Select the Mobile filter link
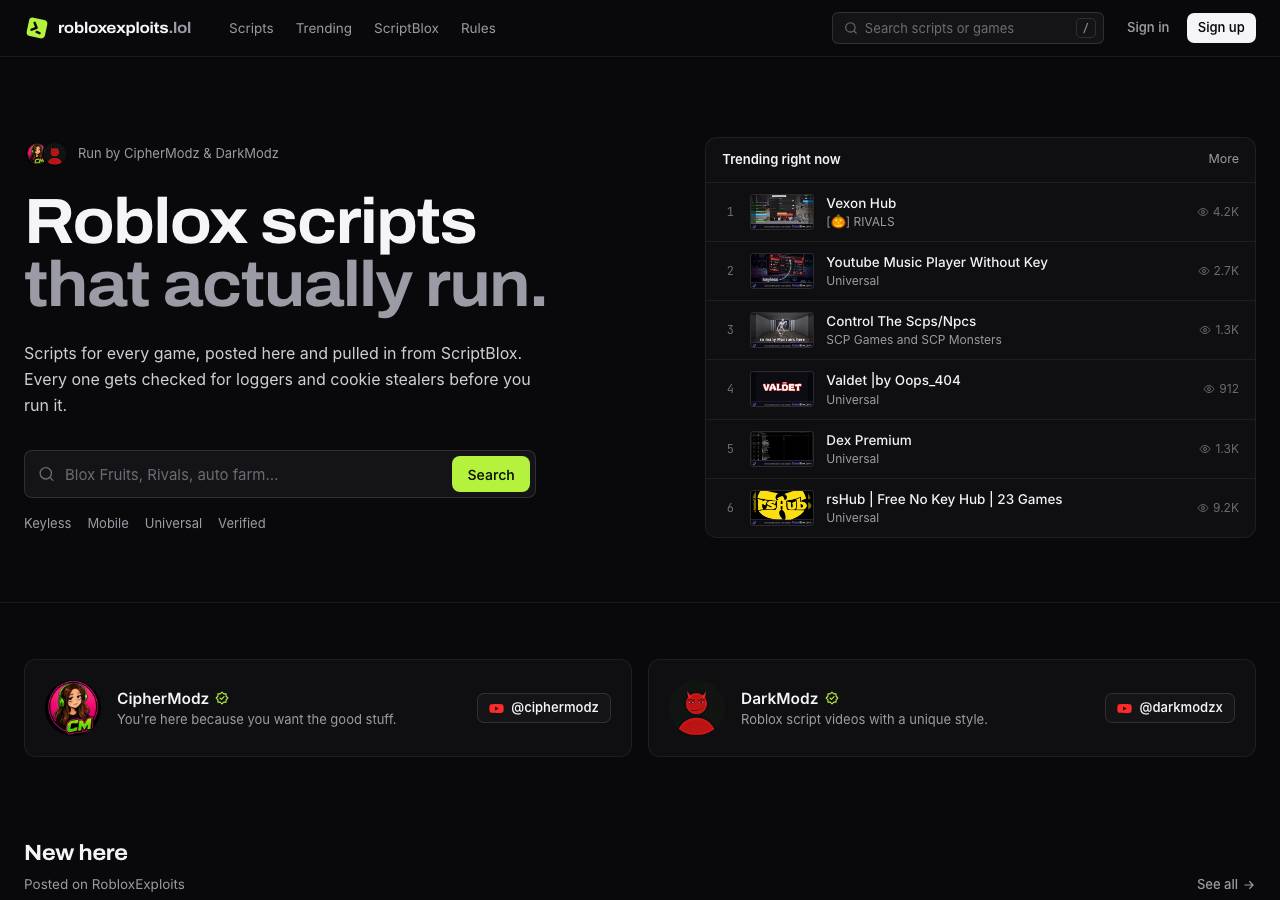This screenshot has height=900, width=1280. coord(108,523)
